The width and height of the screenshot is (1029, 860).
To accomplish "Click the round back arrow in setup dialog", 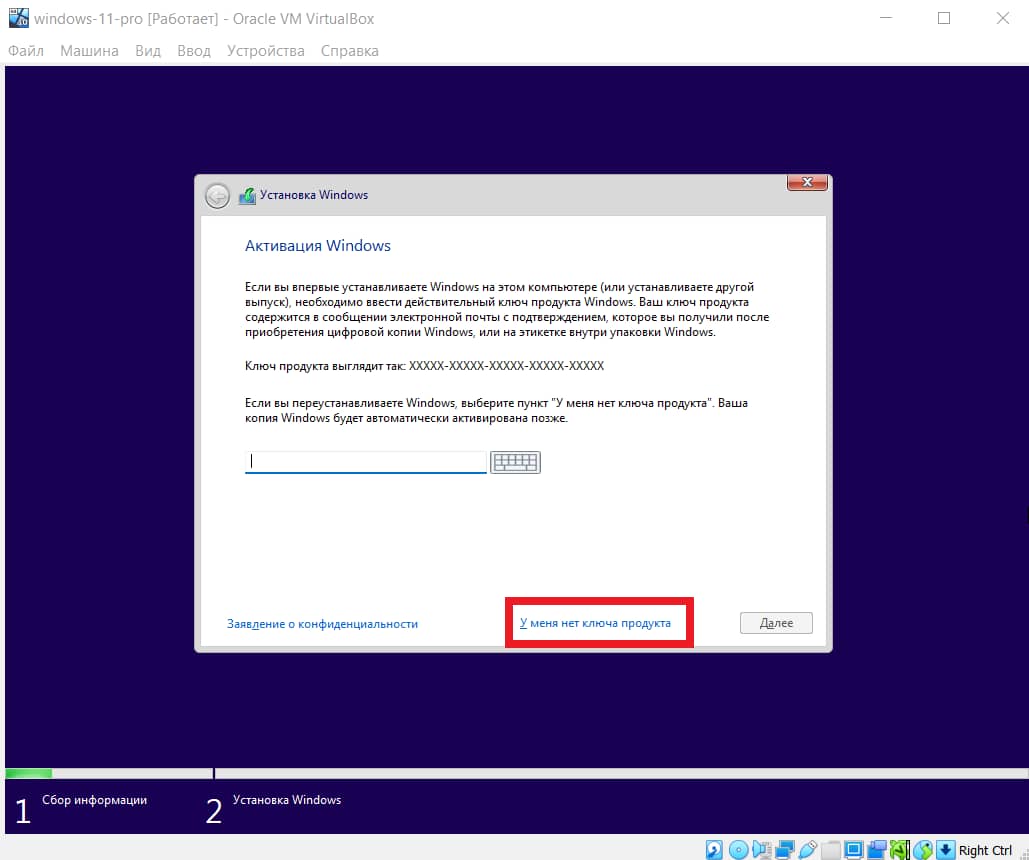I will coord(217,196).
